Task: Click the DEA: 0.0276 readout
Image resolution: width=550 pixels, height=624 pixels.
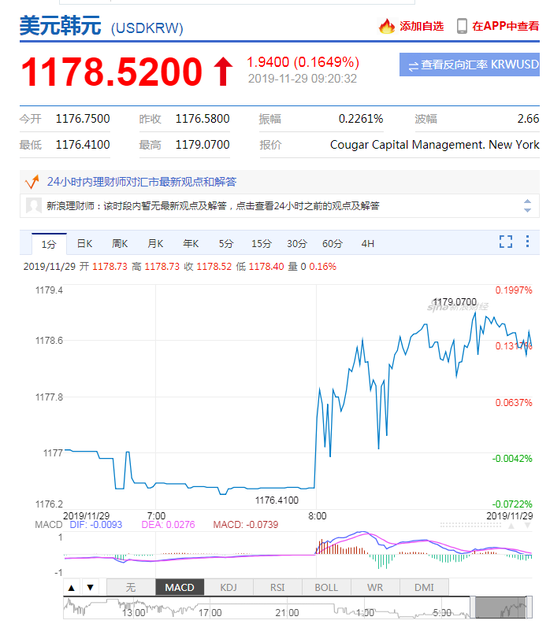Action: pos(168,525)
